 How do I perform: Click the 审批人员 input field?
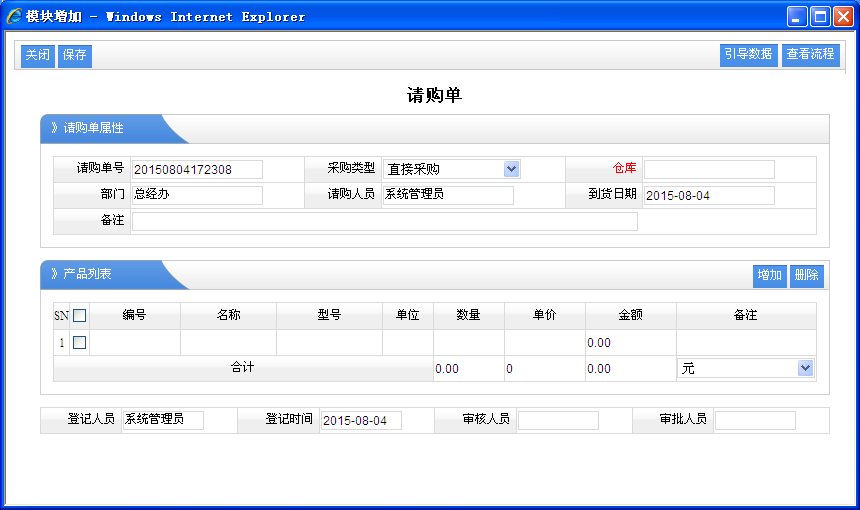755,420
